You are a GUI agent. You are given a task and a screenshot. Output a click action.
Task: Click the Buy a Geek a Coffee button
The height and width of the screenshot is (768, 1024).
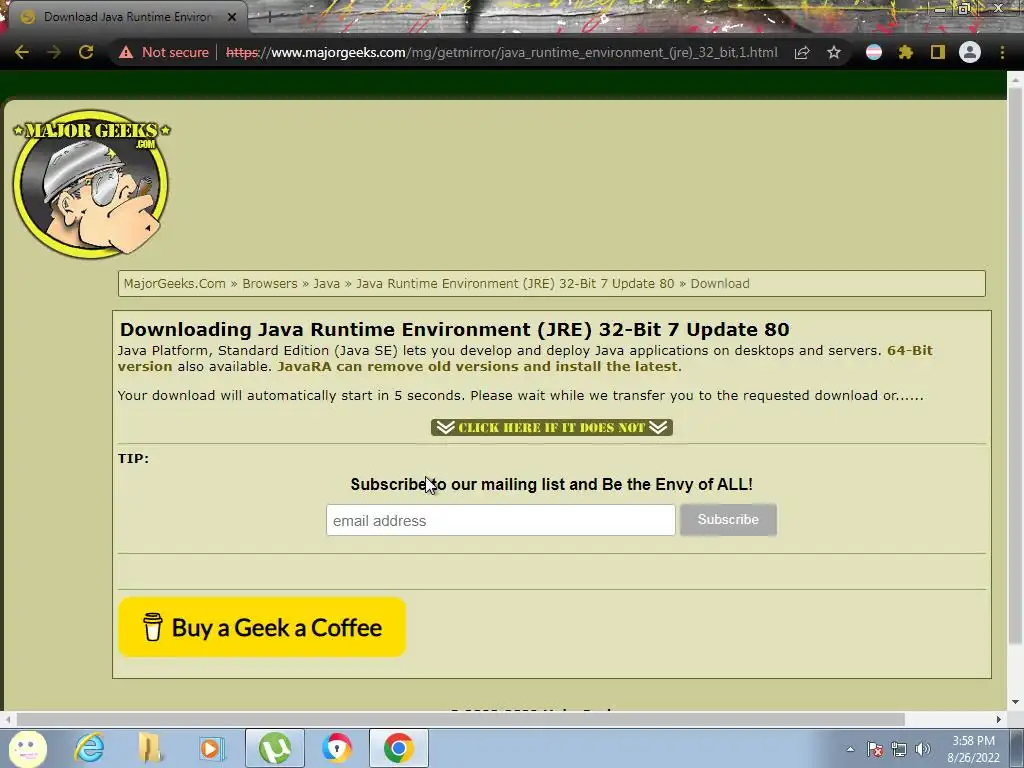262,627
